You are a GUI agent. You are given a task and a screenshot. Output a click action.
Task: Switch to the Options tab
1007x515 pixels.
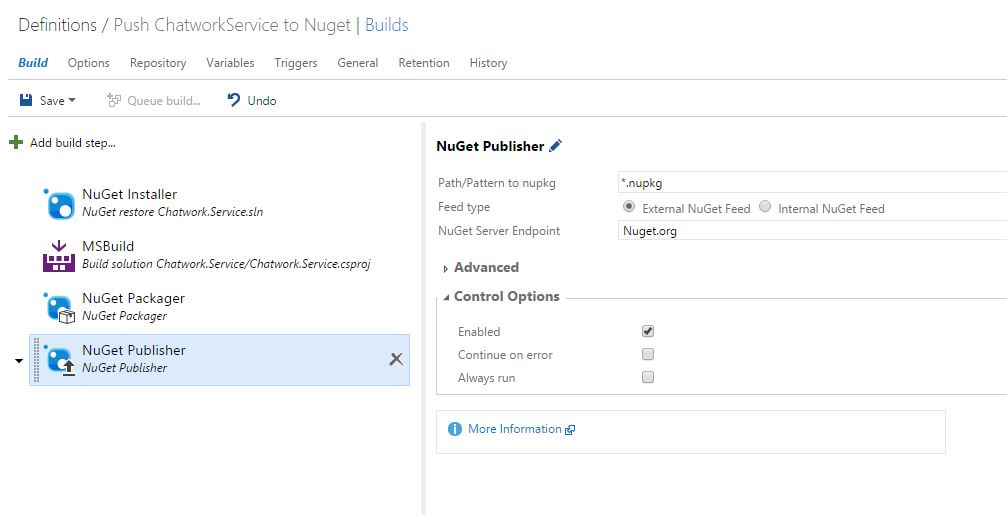(x=89, y=63)
